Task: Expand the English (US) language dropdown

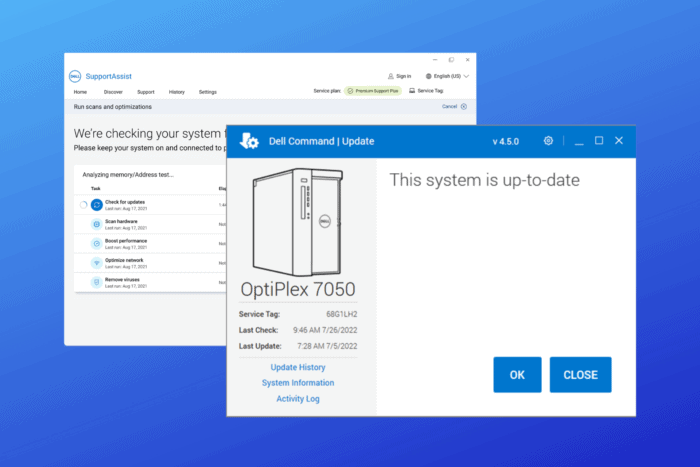Action: pyautogui.click(x=466, y=76)
